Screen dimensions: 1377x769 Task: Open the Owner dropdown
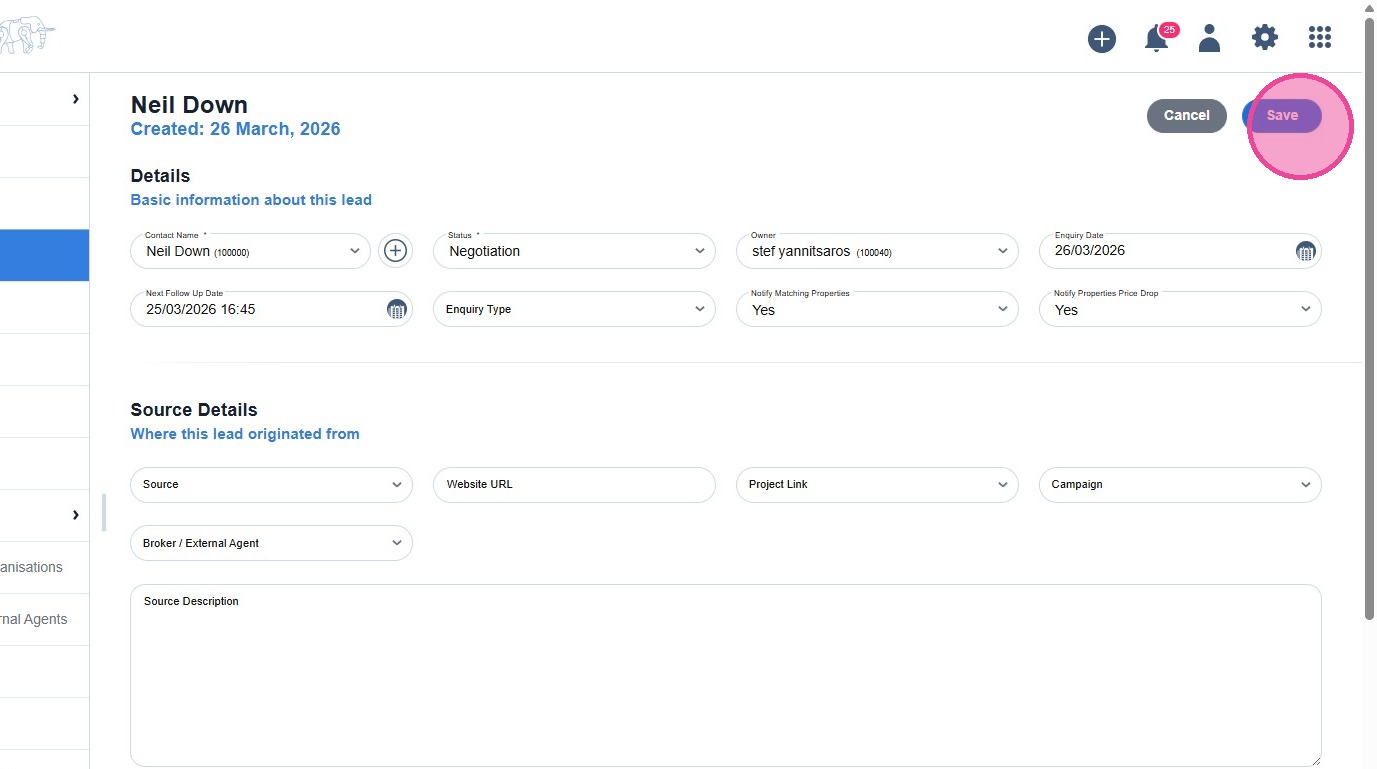(877, 251)
